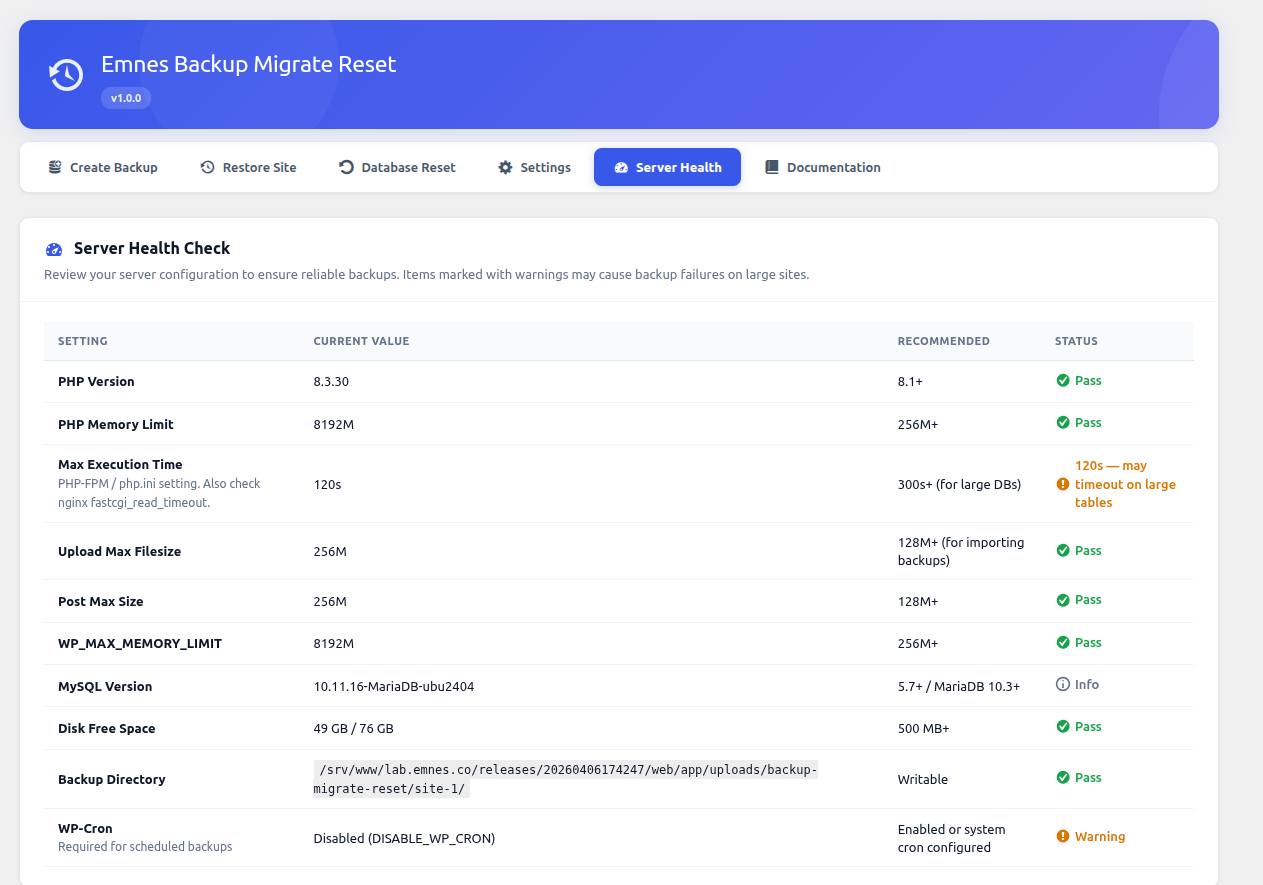Click the PHP Version setting label
The height and width of the screenshot is (885, 1263).
pos(96,381)
